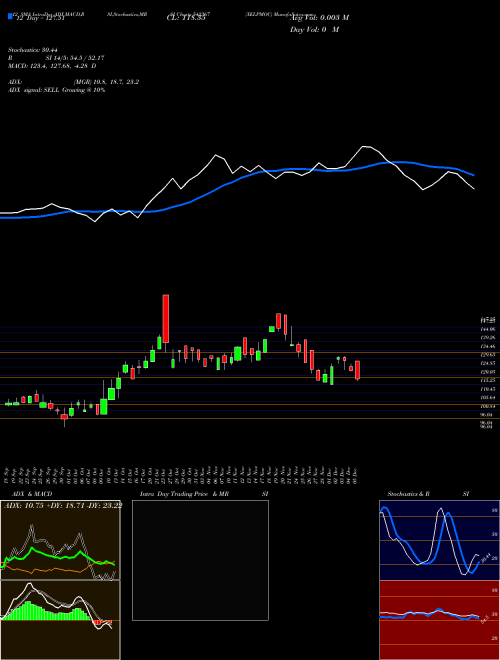
Task: Click the ADX signal: SELL Growing @ 10% text
Action: (56, 90)
